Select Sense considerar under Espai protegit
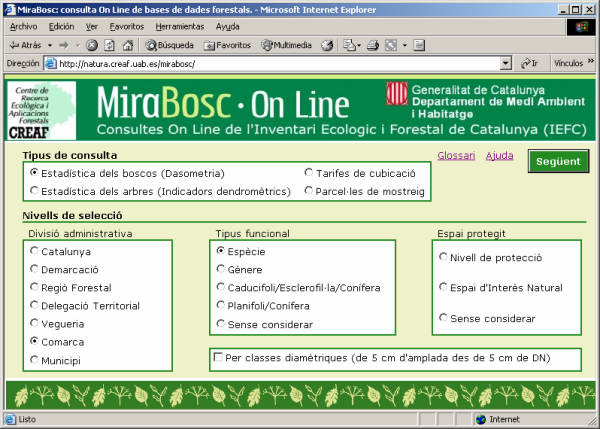The width and height of the screenshot is (600, 429). [443, 317]
